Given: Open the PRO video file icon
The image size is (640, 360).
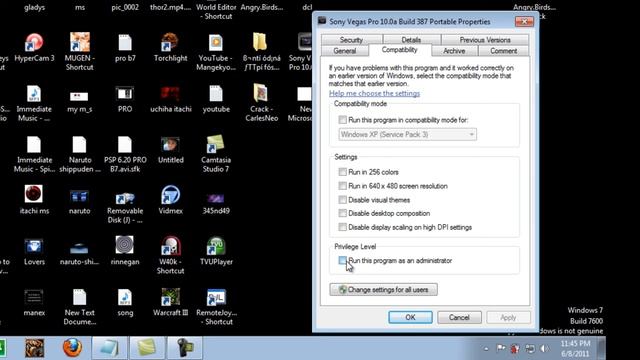Looking at the screenshot, I should 124,94.
